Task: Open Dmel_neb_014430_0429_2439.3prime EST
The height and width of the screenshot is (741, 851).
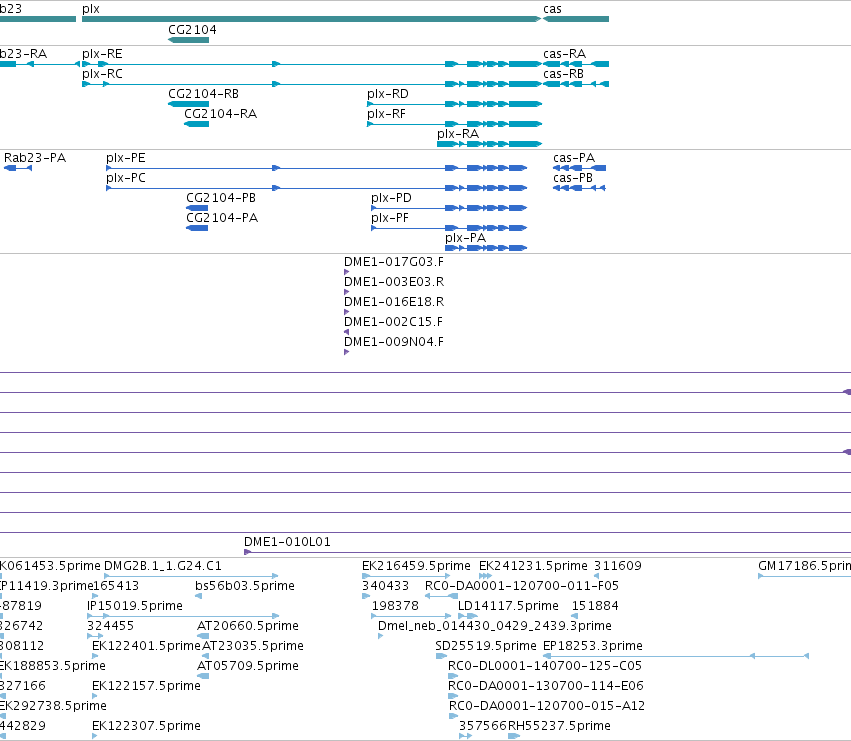Action: tap(380, 636)
